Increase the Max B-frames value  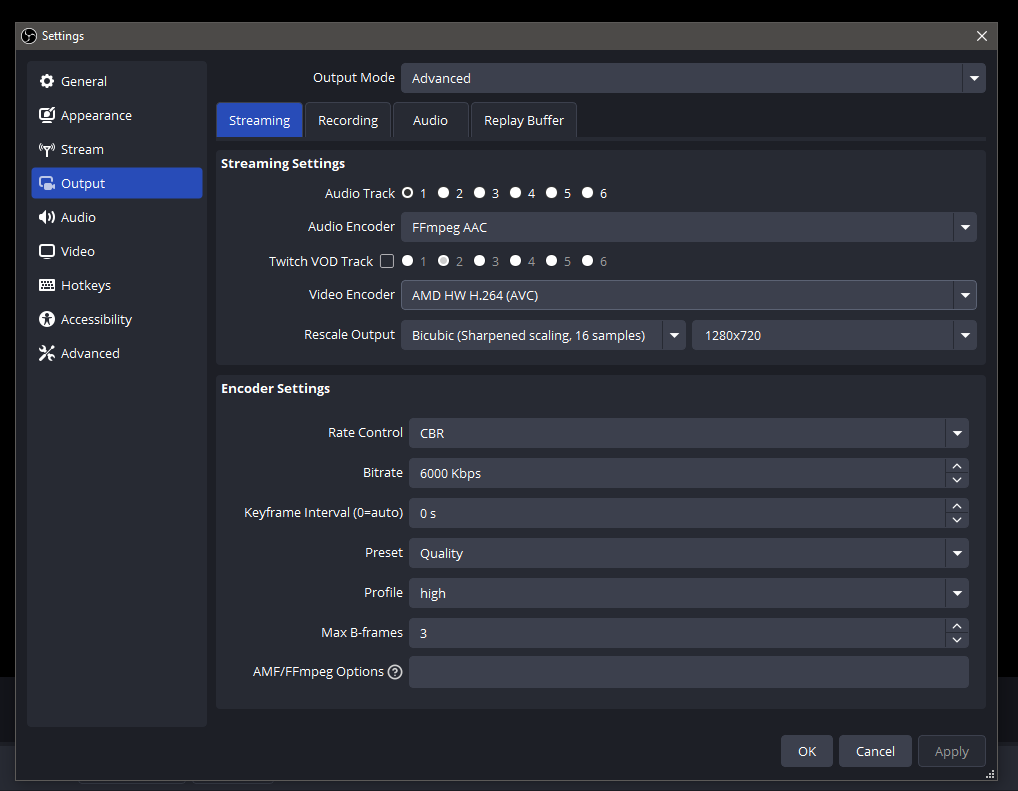pyautogui.click(x=957, y=626)
